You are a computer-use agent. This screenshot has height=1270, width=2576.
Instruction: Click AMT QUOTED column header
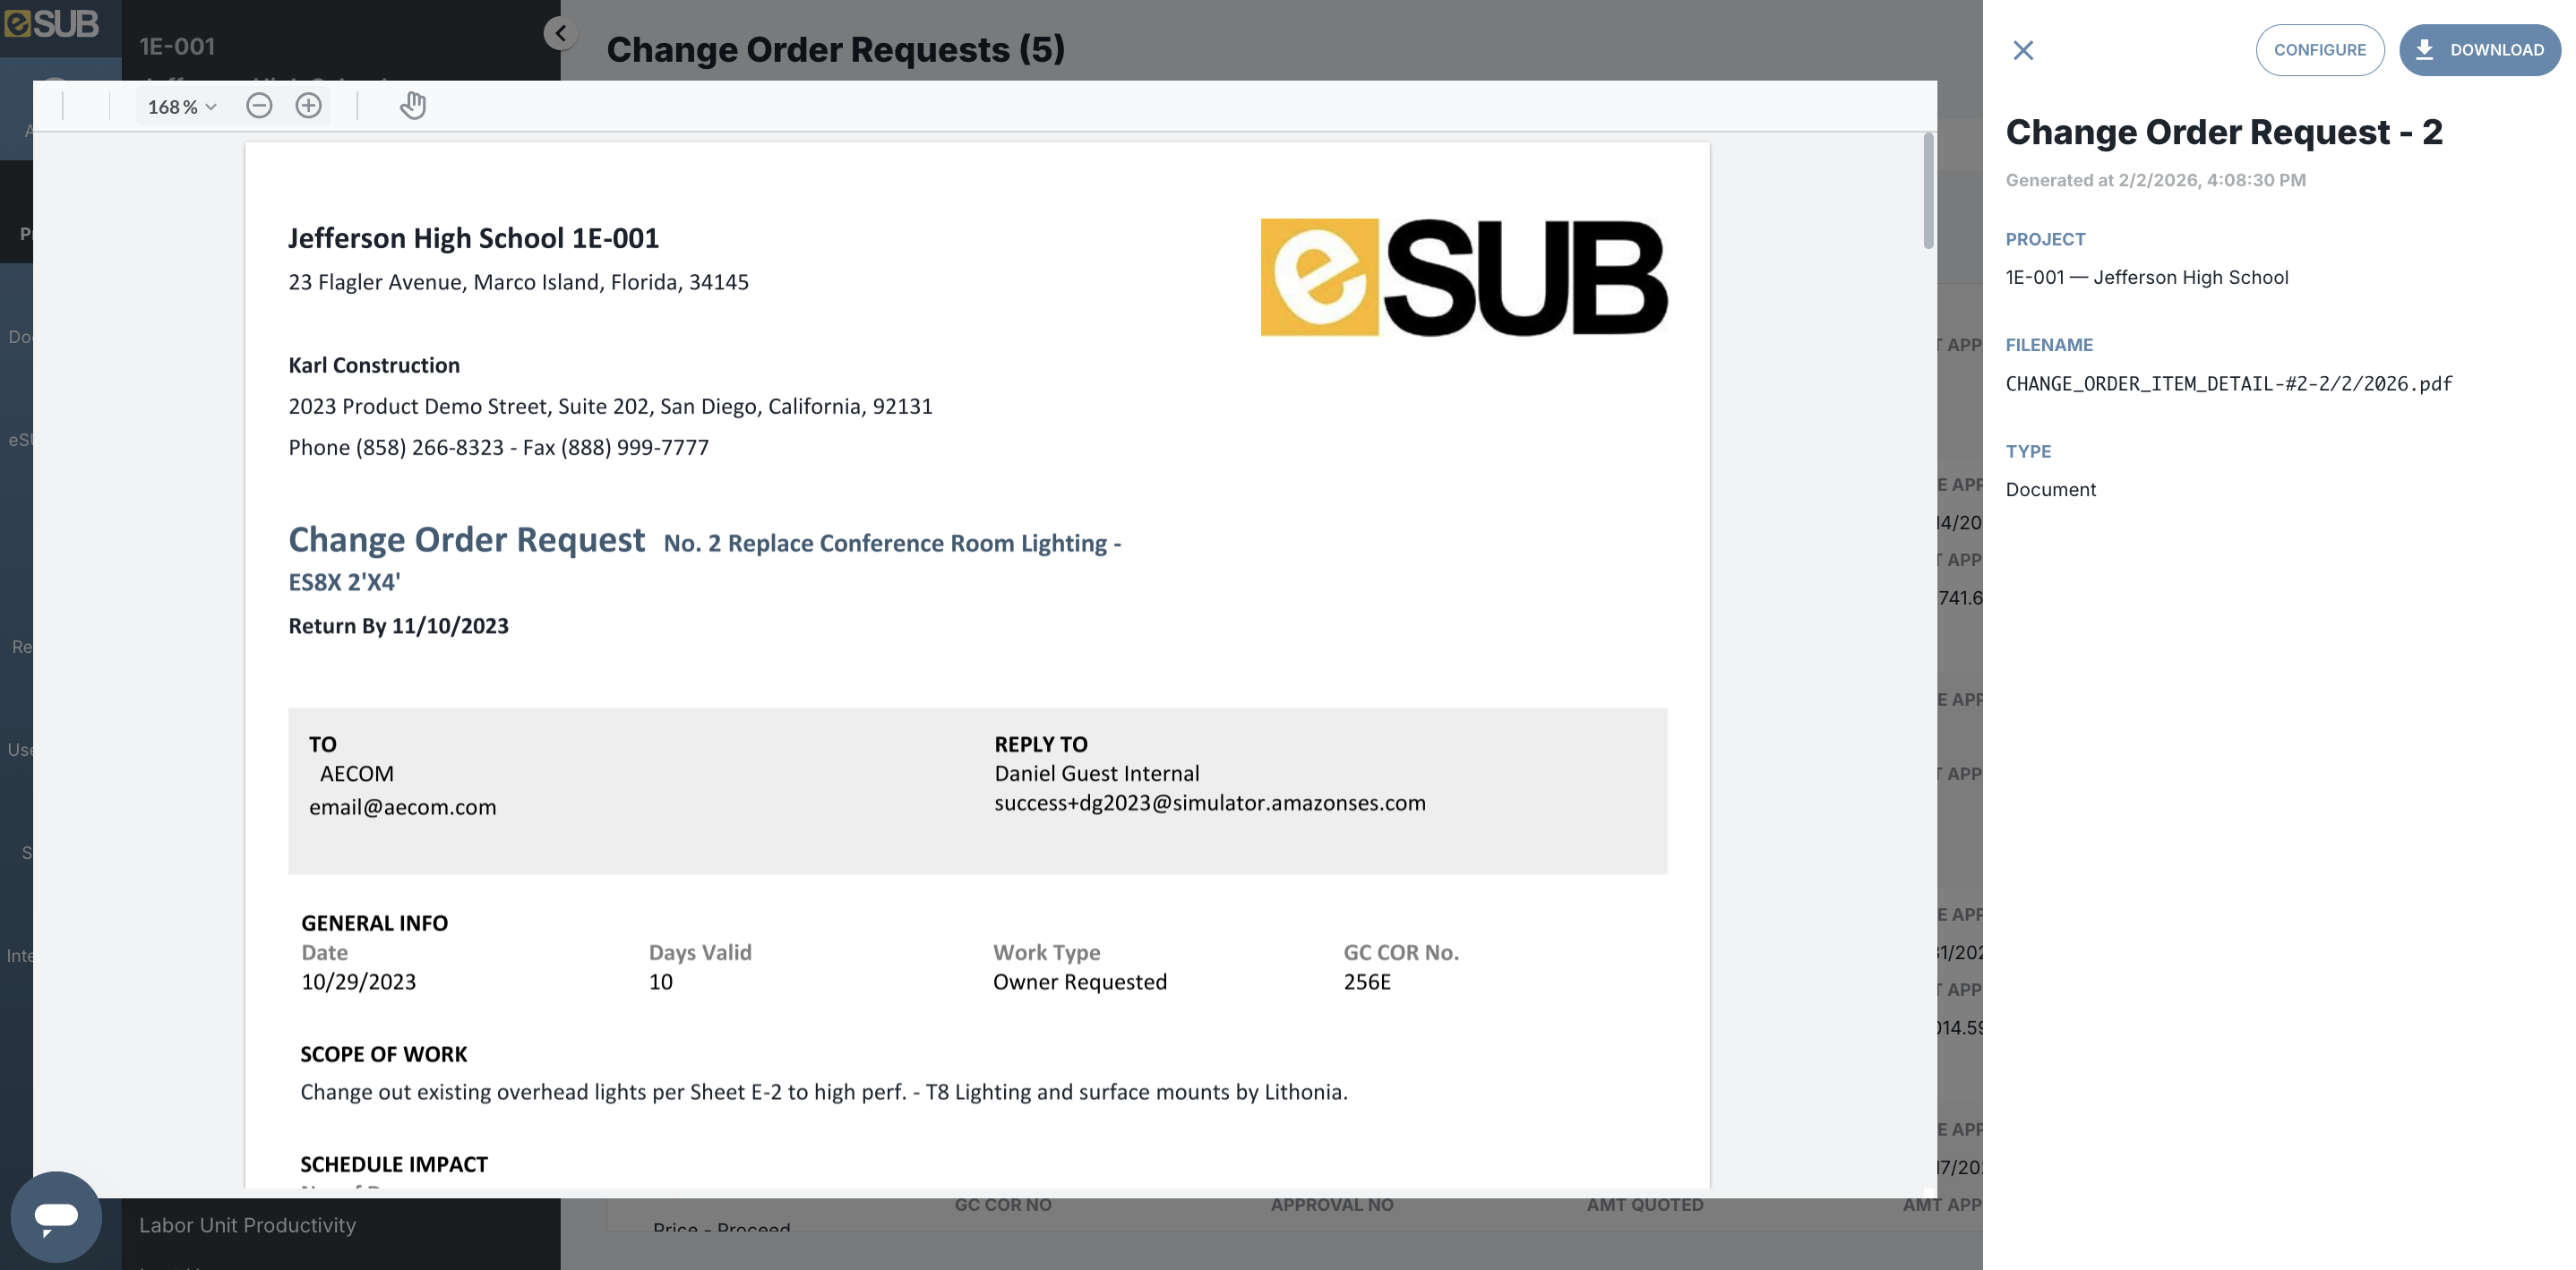point(1645,1205)
